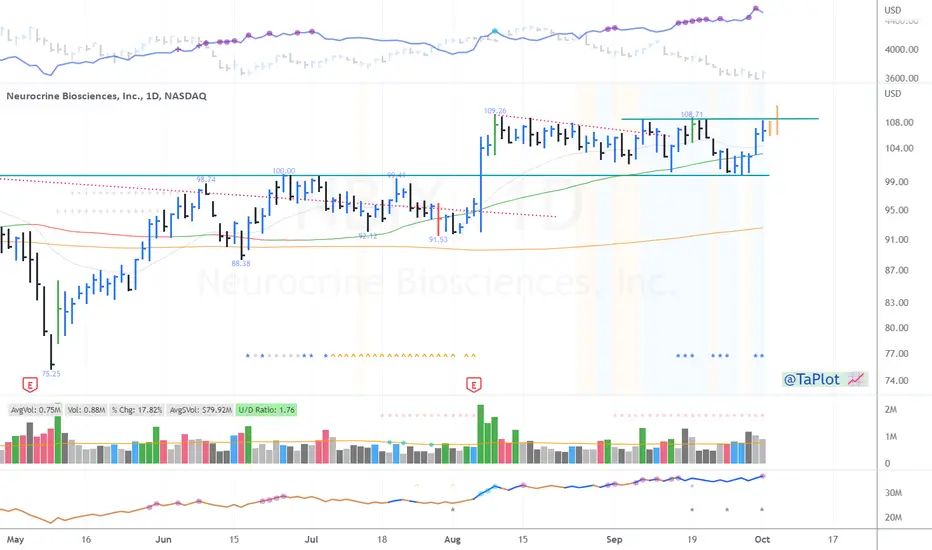Click the AvgSVol: $79.92M label
Image resolution: width=932 pixels, height=550 pixels.
pyautogui.click(x=200, y=410)
